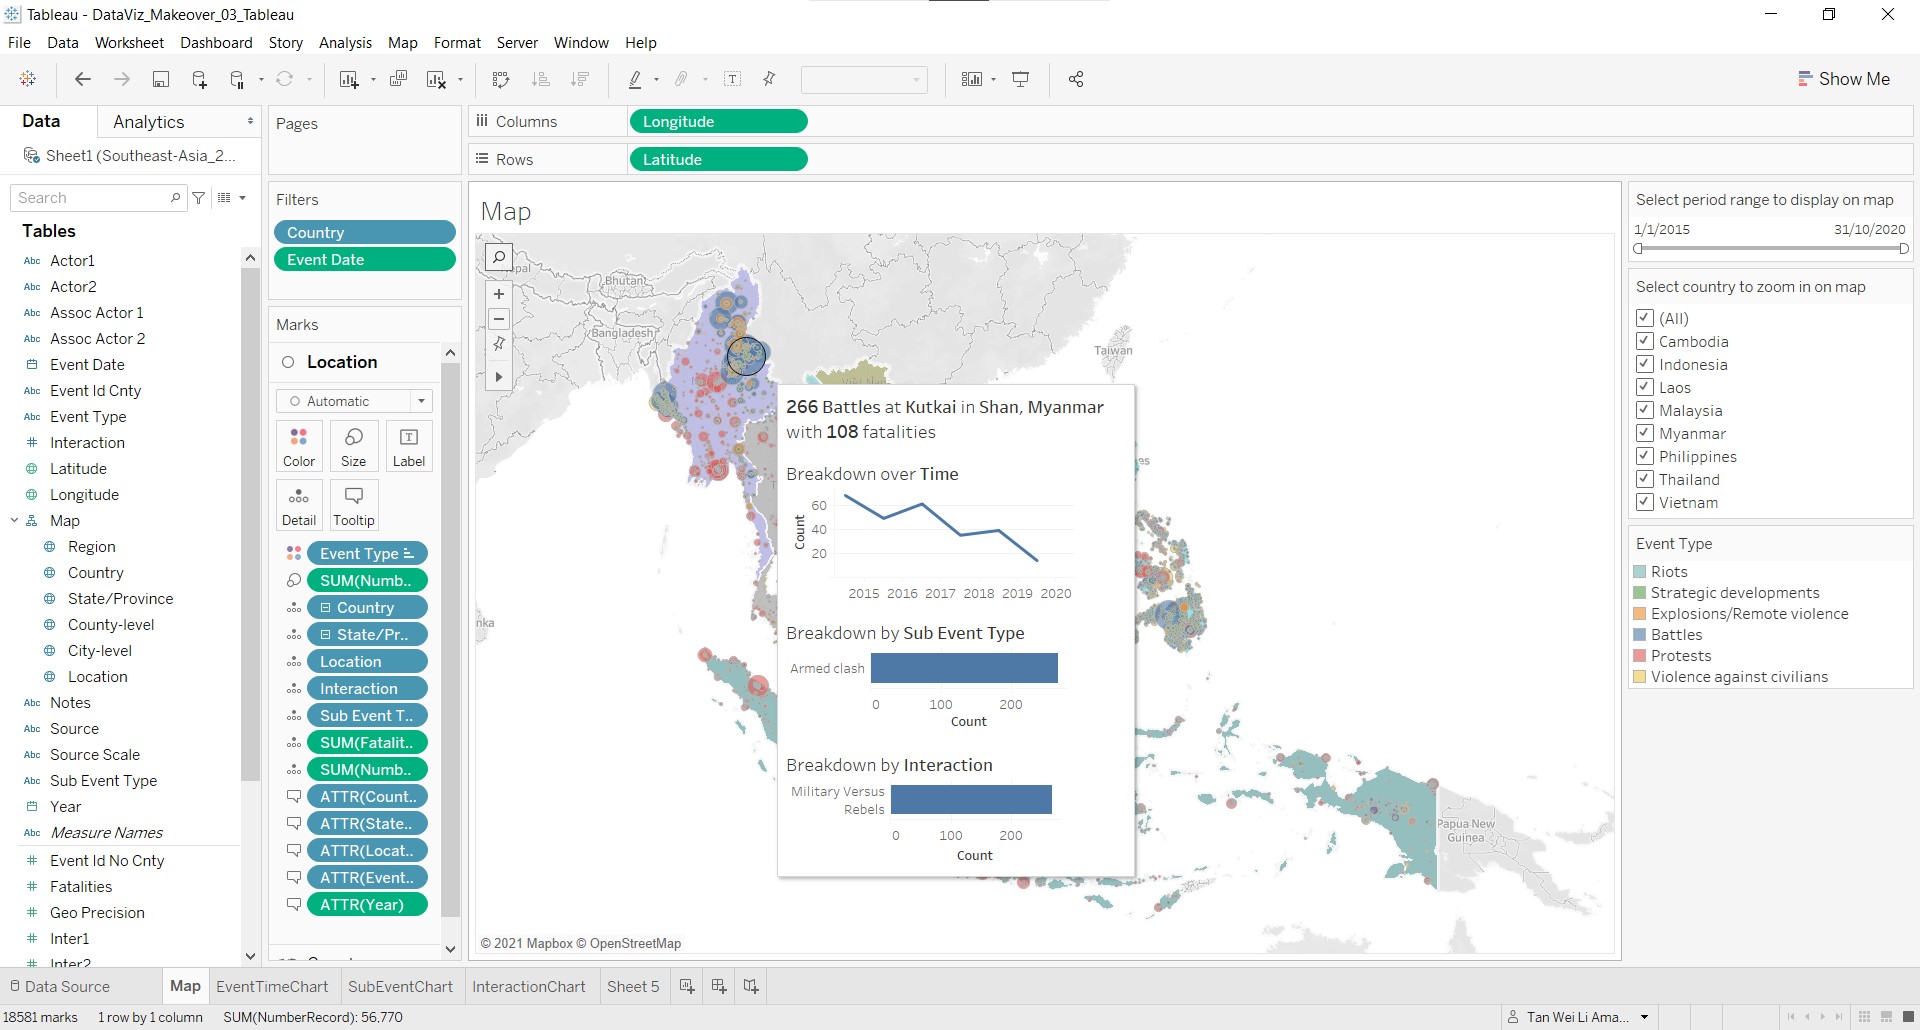Click the Share workbook icon

click(x=1076, y=80)
